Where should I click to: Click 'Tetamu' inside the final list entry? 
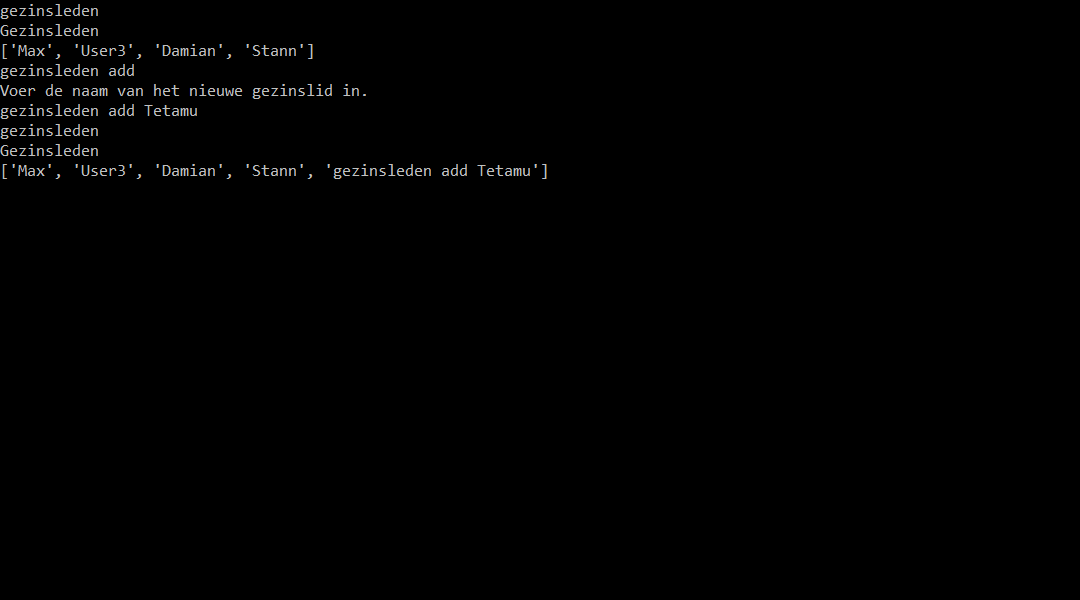point(504,171)
